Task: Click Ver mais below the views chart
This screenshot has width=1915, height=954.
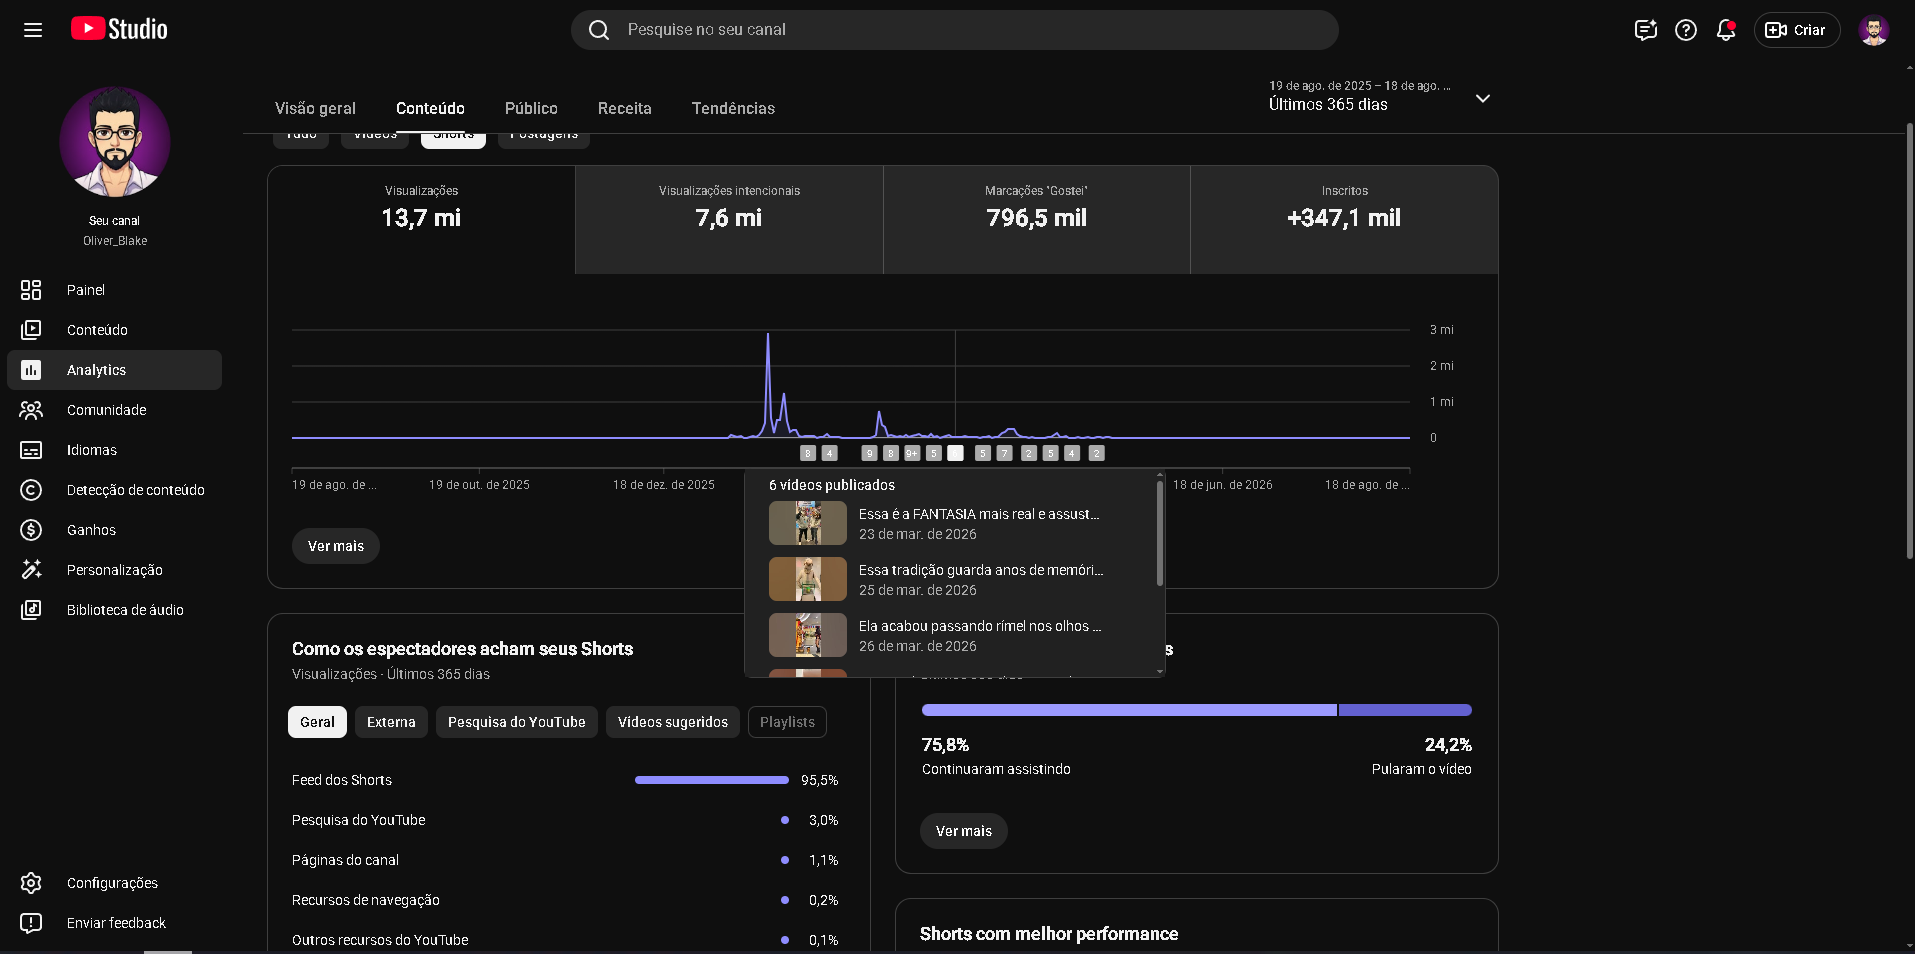Action: 336,546
